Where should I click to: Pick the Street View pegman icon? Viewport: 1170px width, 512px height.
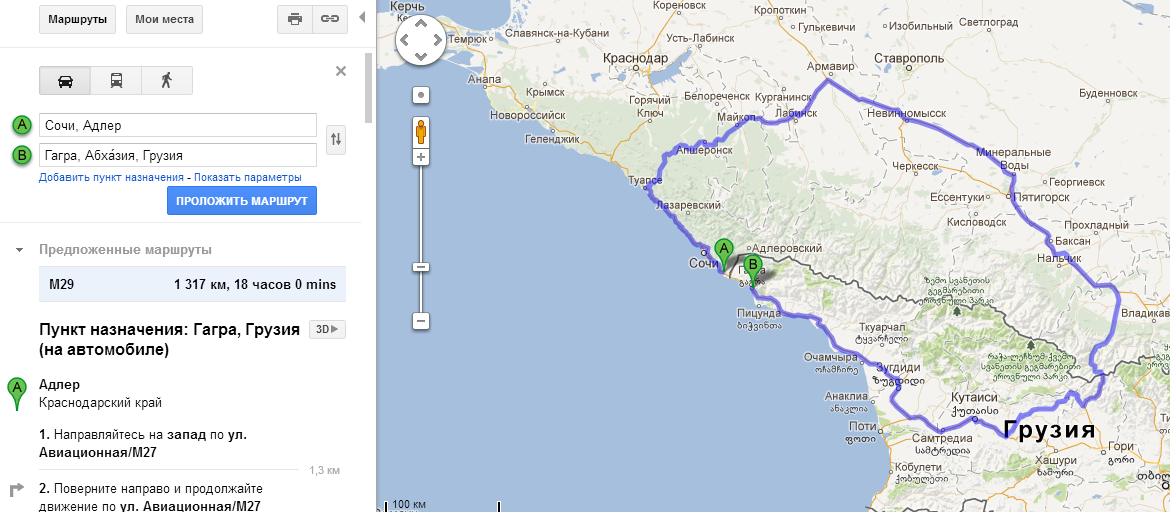click(421, 132)
